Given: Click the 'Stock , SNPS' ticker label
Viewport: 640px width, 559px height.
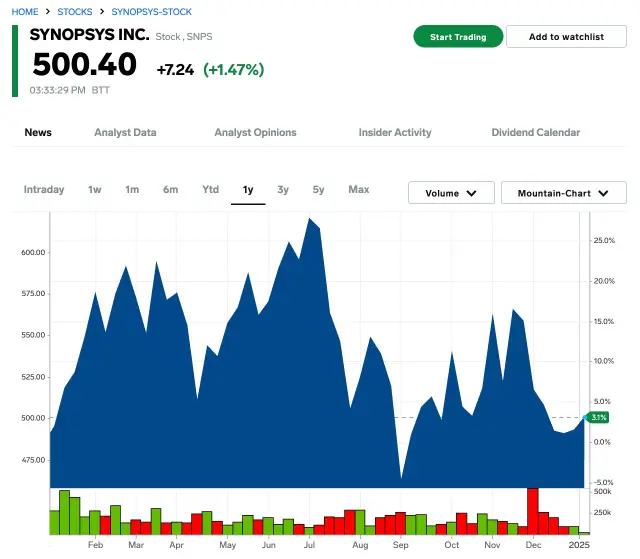Looking at the screenshot, I should (x=184, y=37).
